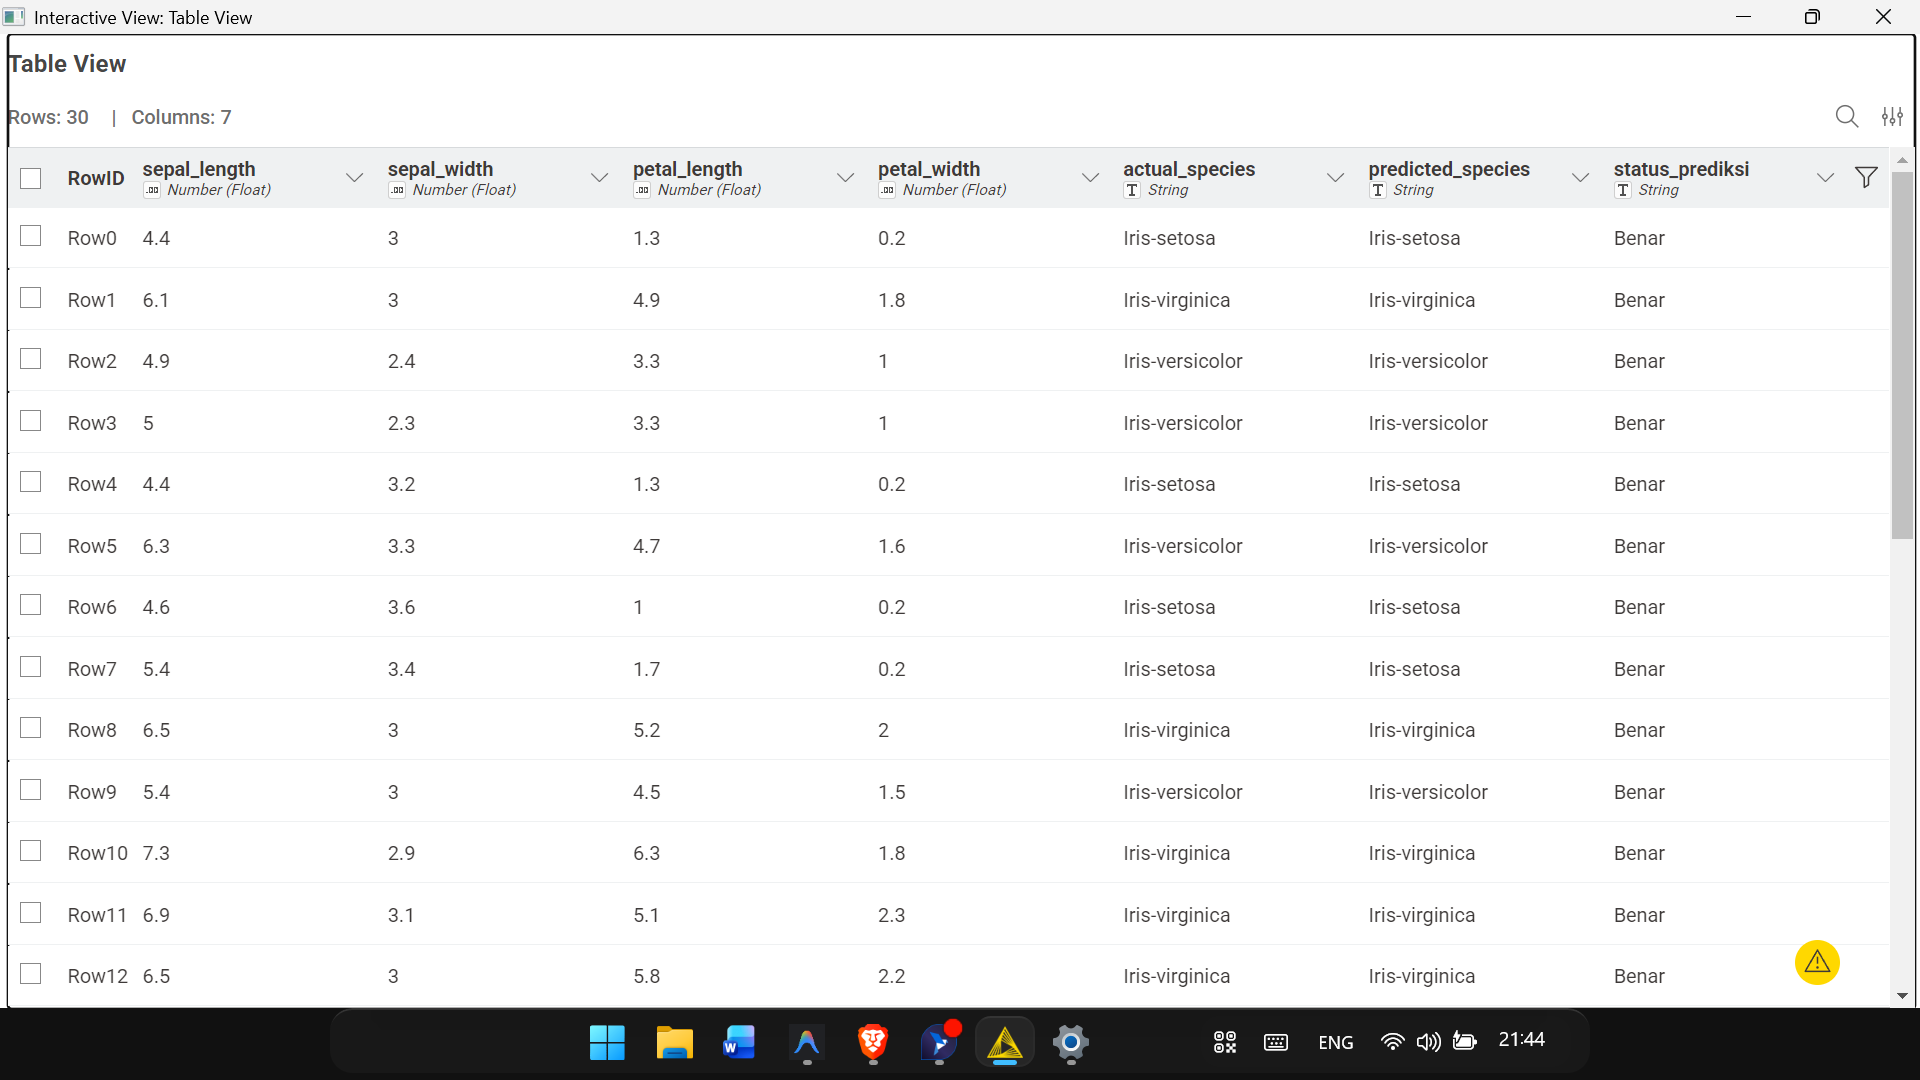Open the Windows Start menu icon
Viewport: 1920px width, 1080px height.
tap(607, 1042)
